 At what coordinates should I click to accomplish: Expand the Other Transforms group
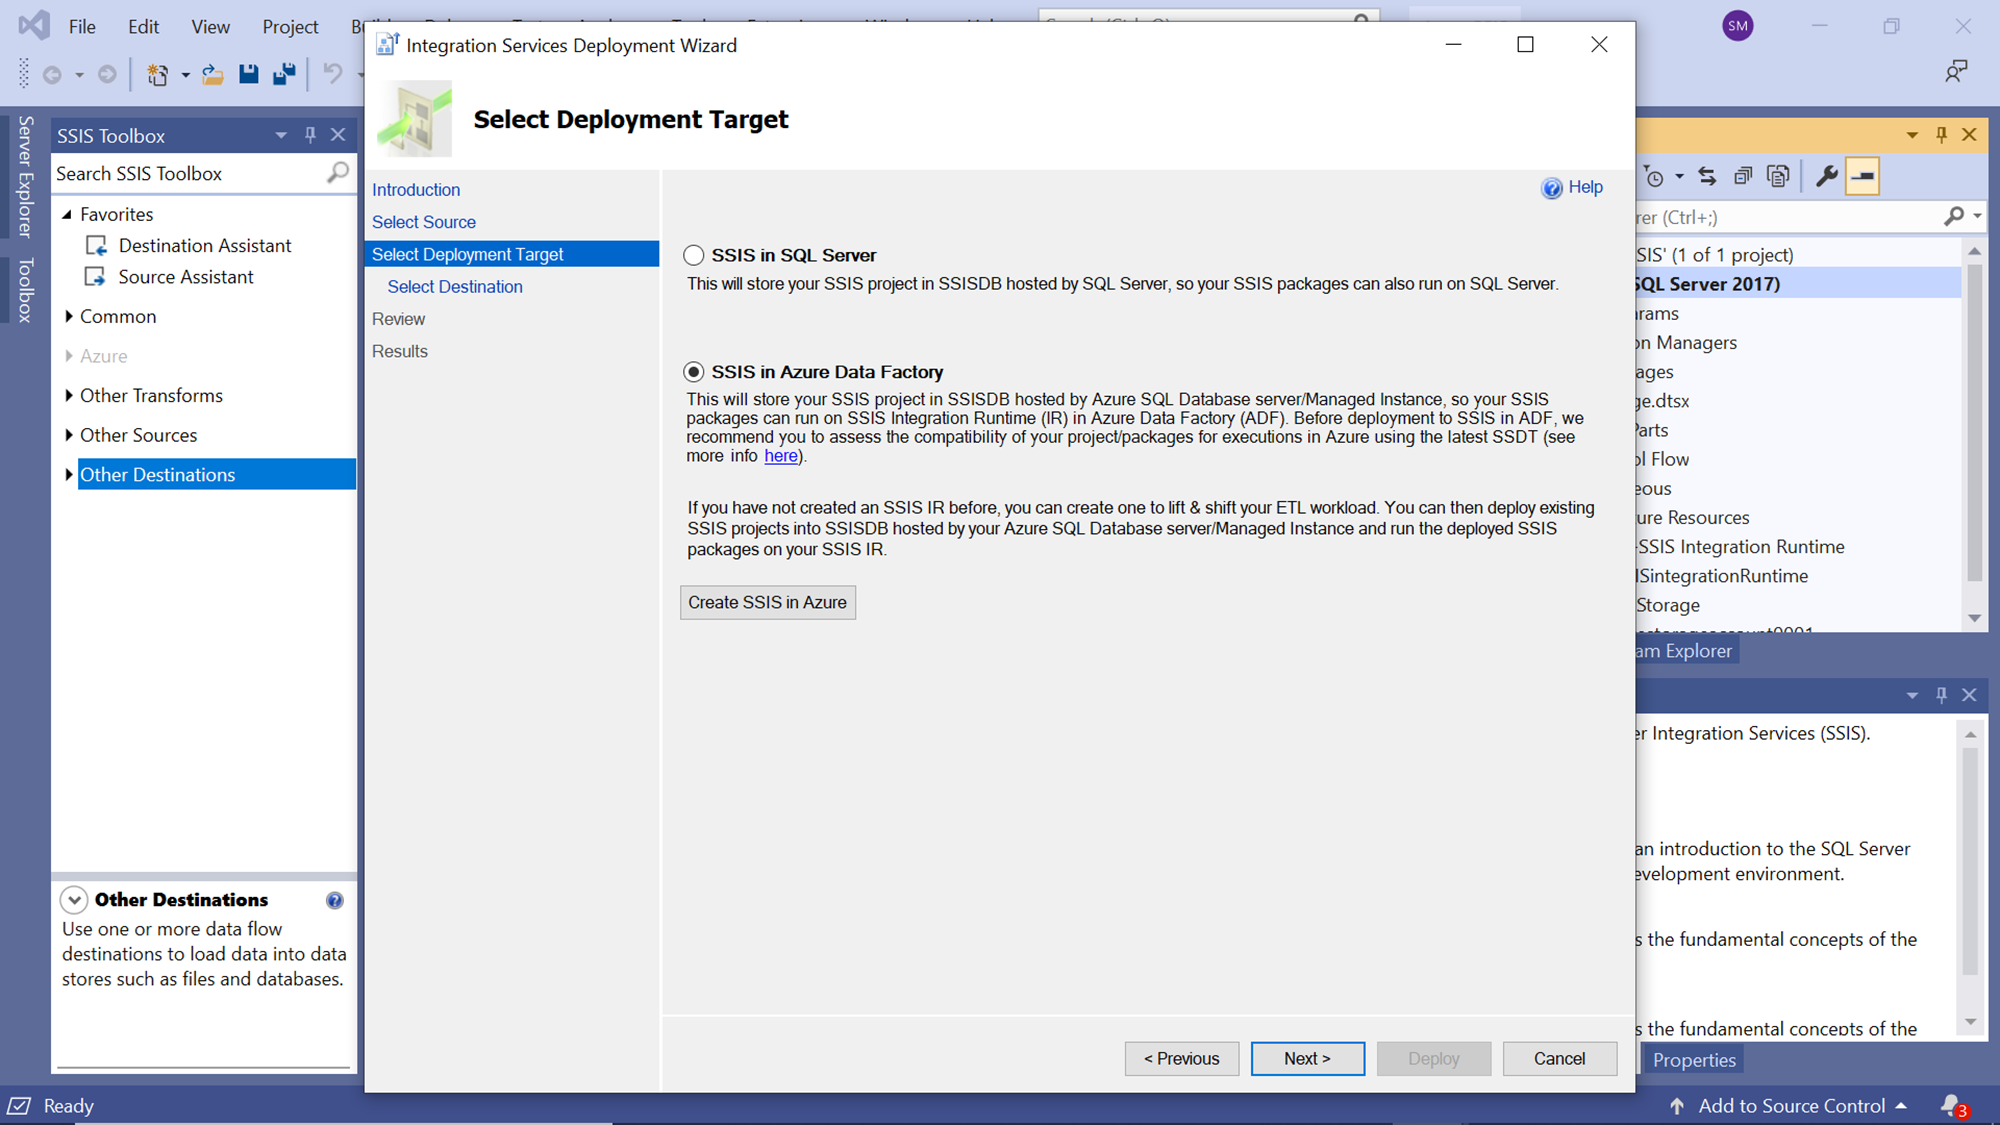click(x=69, y=395)
